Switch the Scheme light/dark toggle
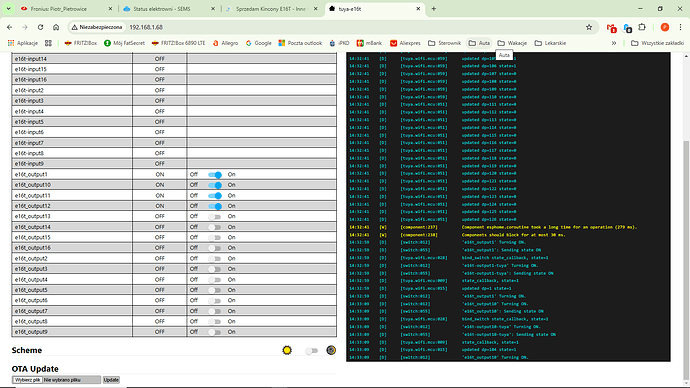 pos(311,351)
